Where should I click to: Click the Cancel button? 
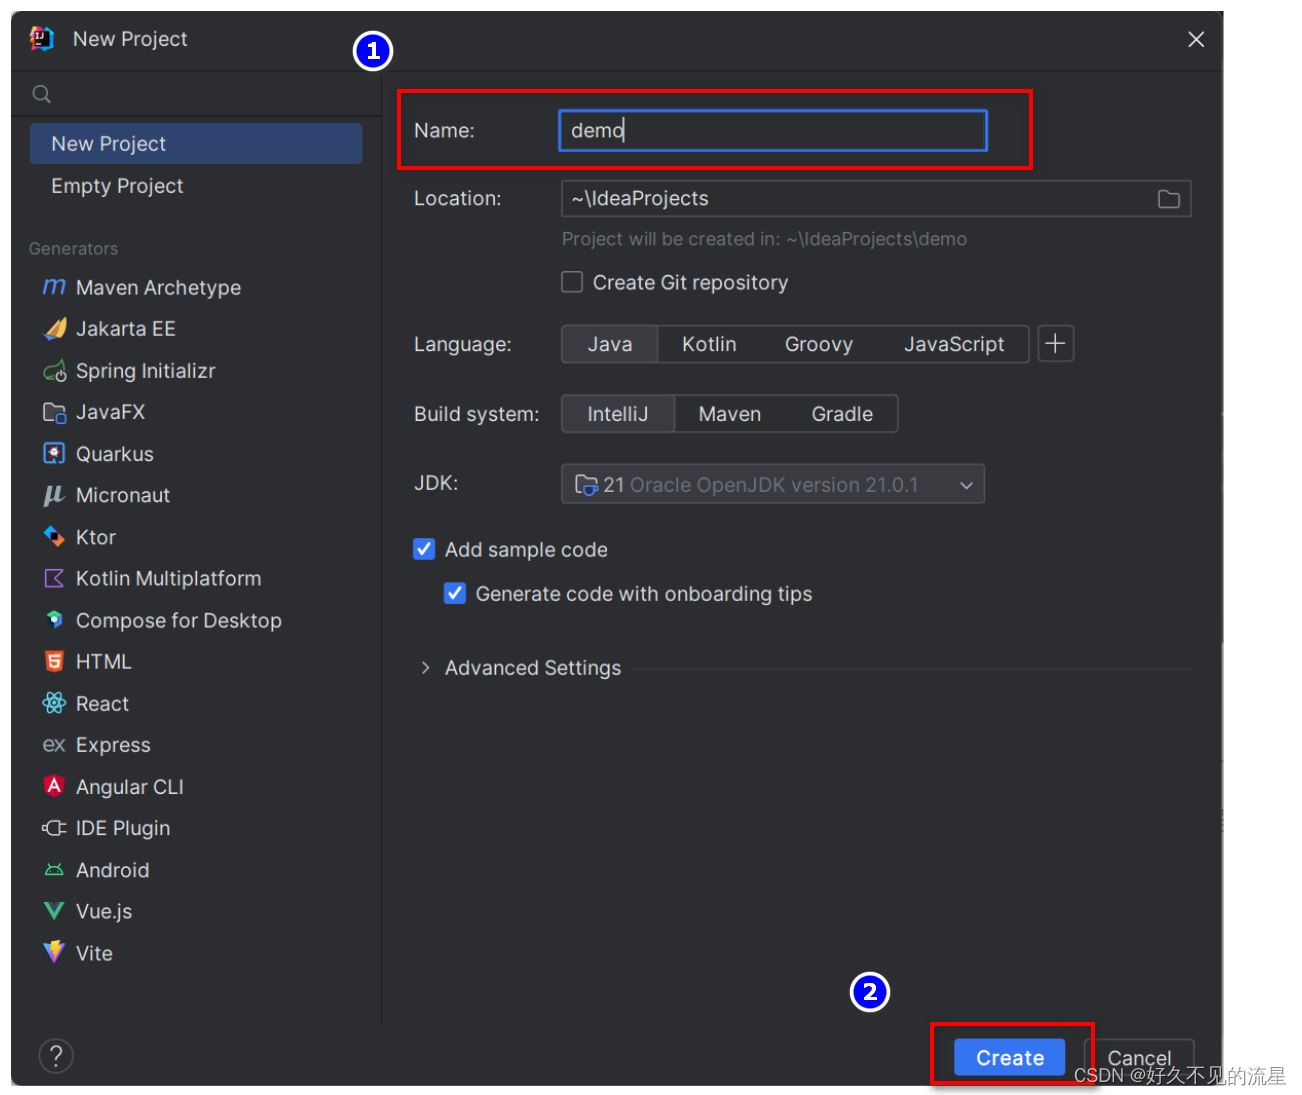(x=1139, y=1057)
